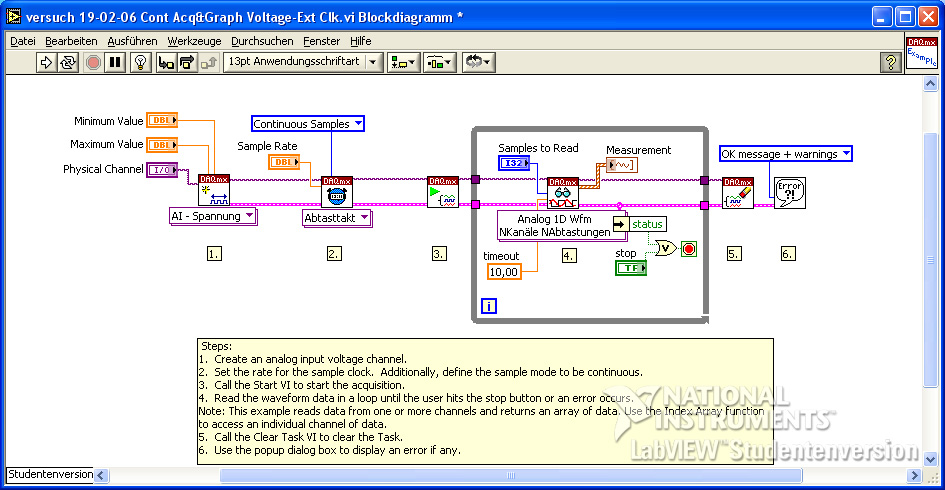This screenshot has height=490, width=945.
Task: Click the Run Continuously button
Action: click(x=68, y=62)
